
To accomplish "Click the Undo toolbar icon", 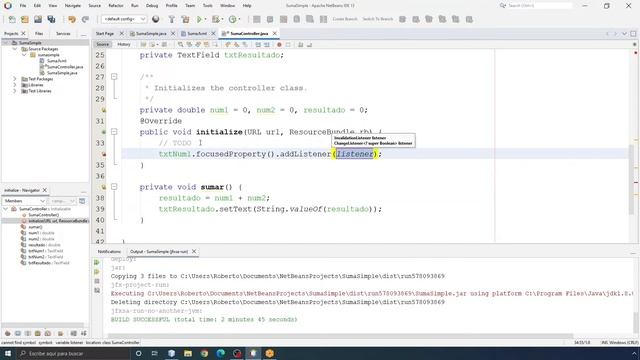I will (x=72, y=19).
